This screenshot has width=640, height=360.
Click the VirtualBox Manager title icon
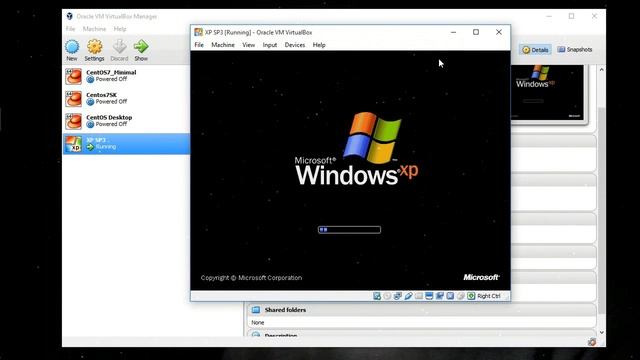coord(69,16)
